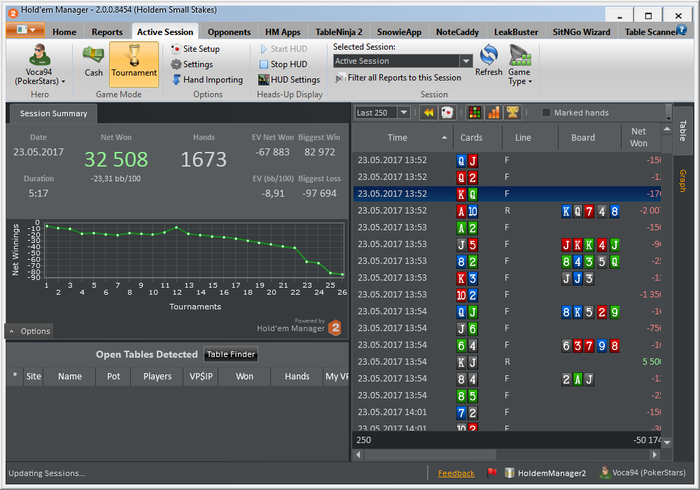Open the SnowieApp tab
The height and width of the screenshot is (490, 700).
(x=399, y=32)
